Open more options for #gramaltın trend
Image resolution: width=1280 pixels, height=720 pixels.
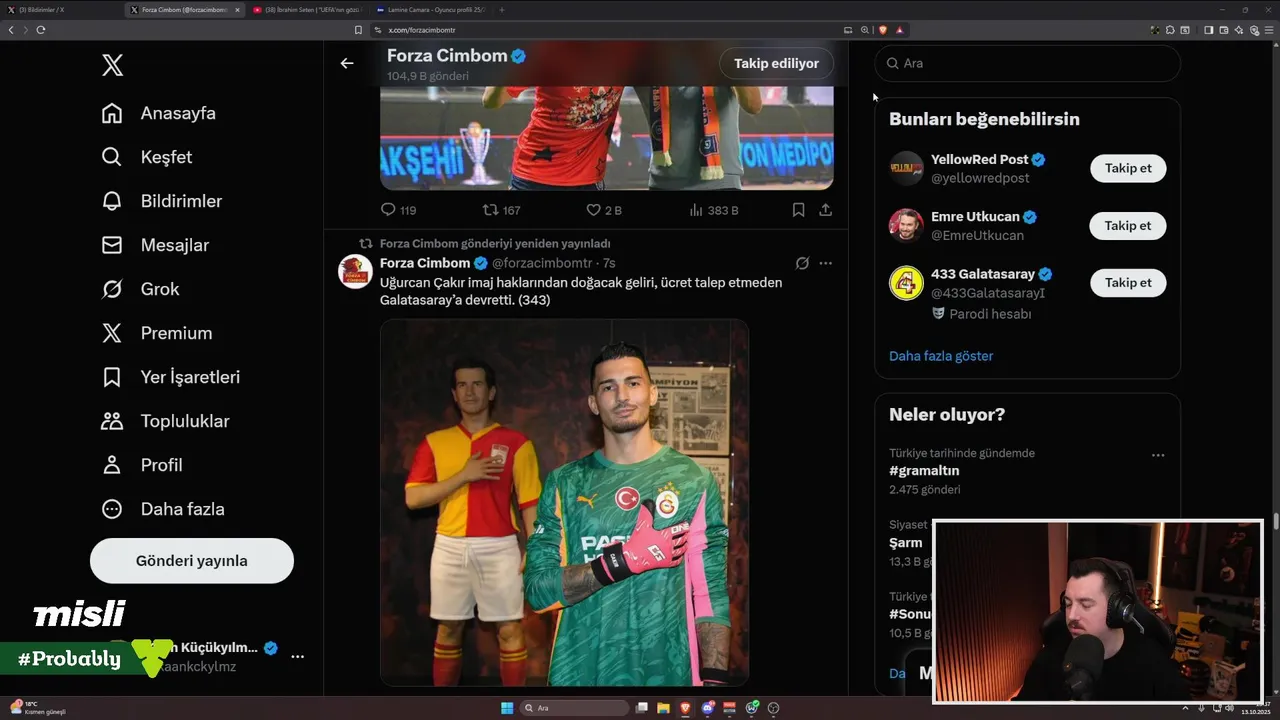point(1158,455)
